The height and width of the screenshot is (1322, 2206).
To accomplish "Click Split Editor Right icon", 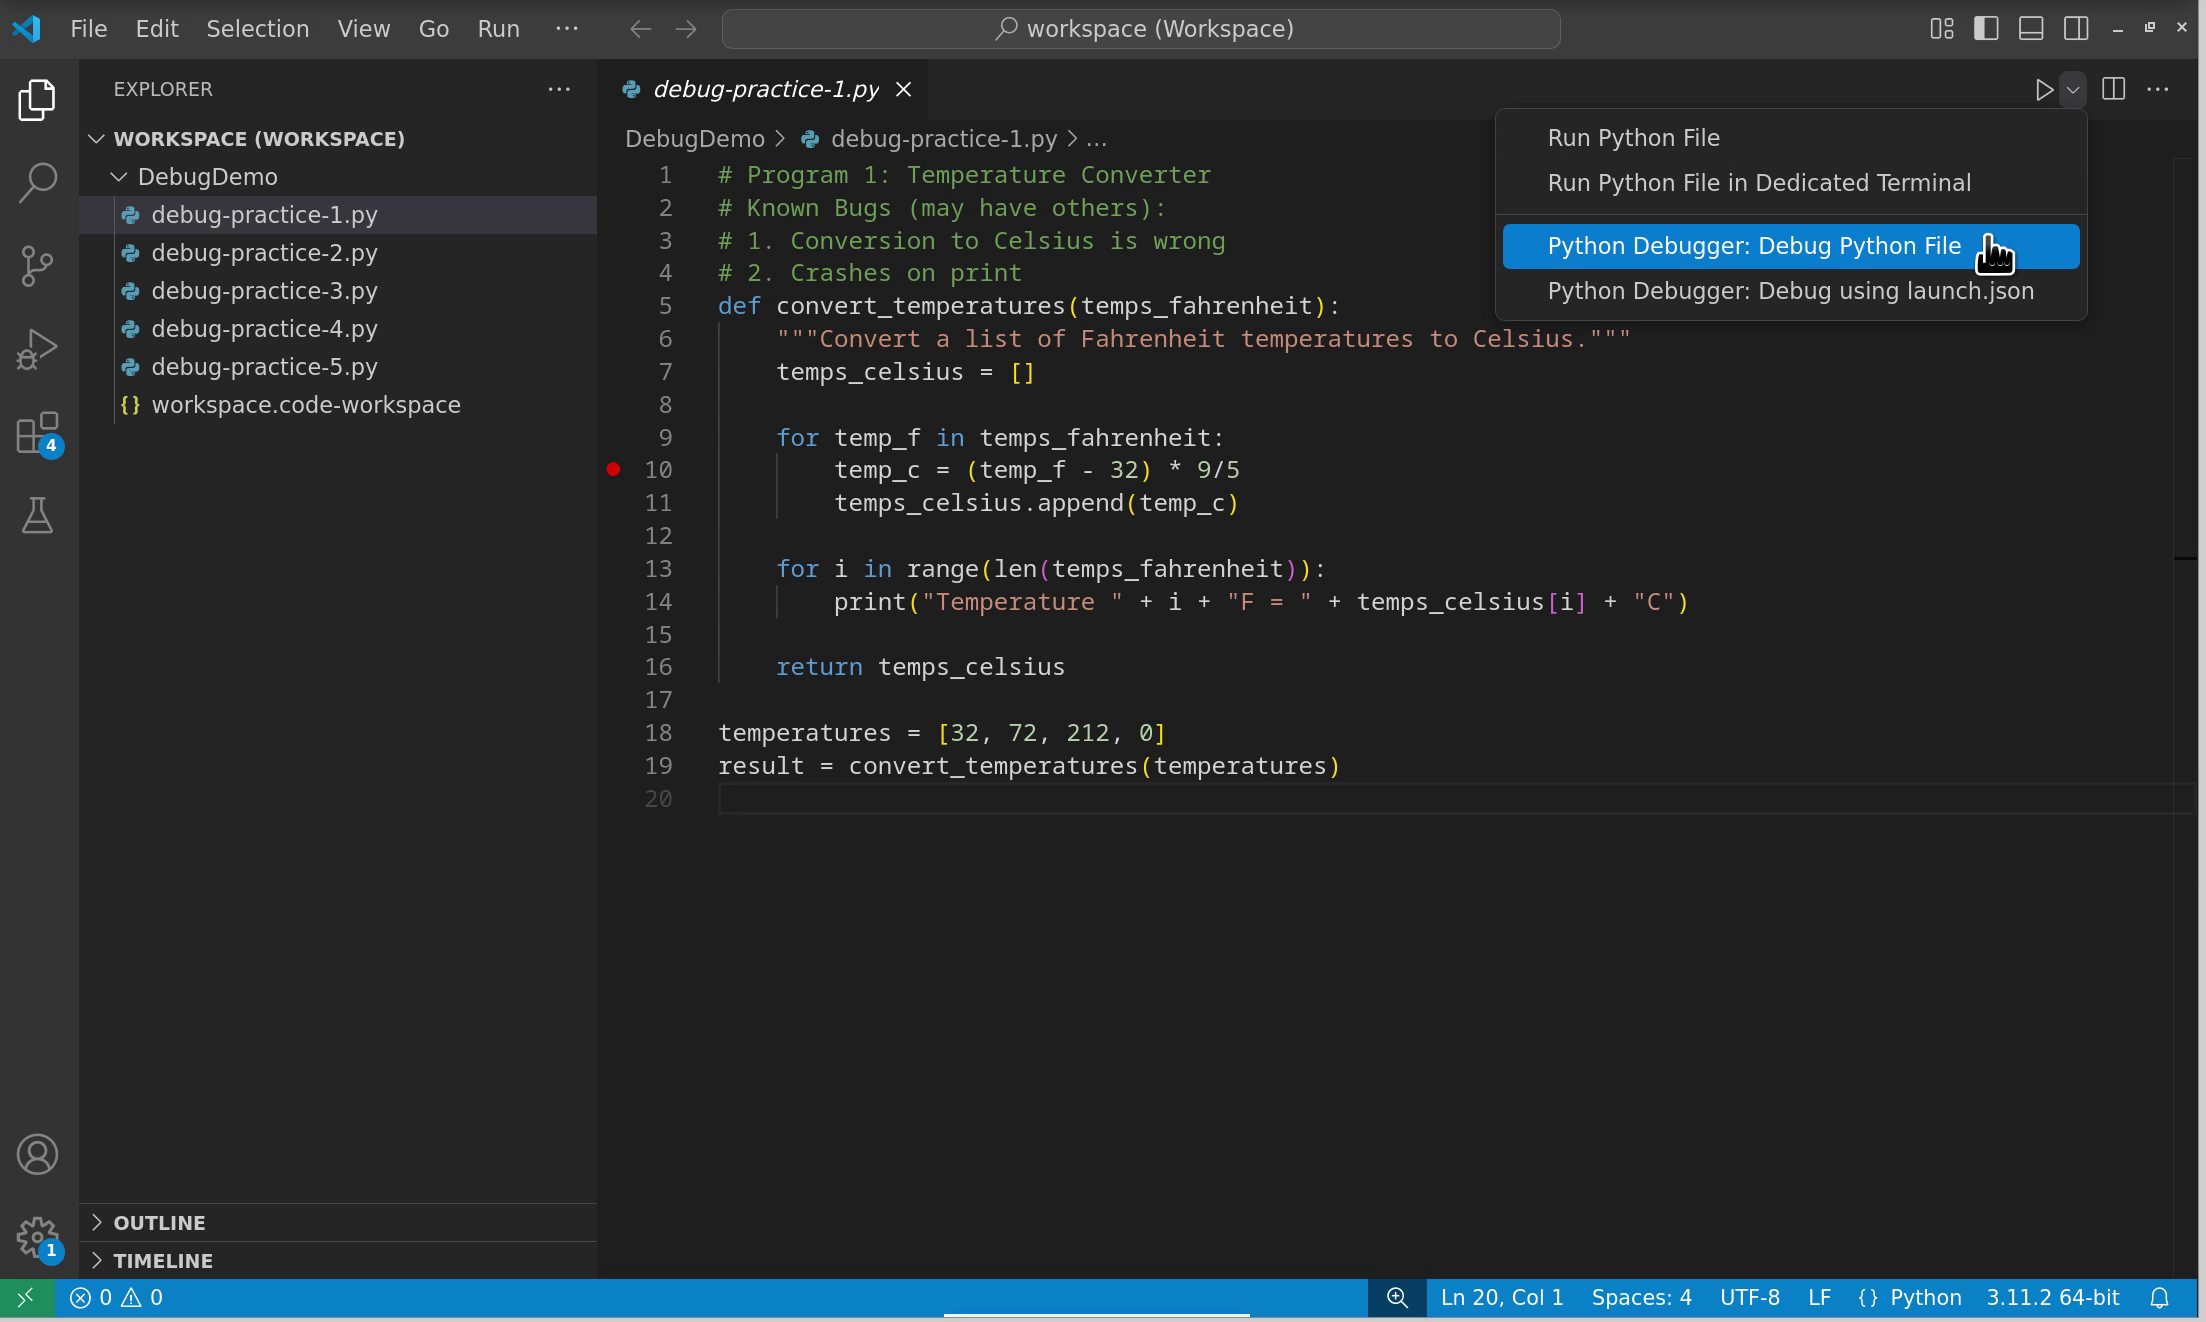I will tap(2113, 90).
